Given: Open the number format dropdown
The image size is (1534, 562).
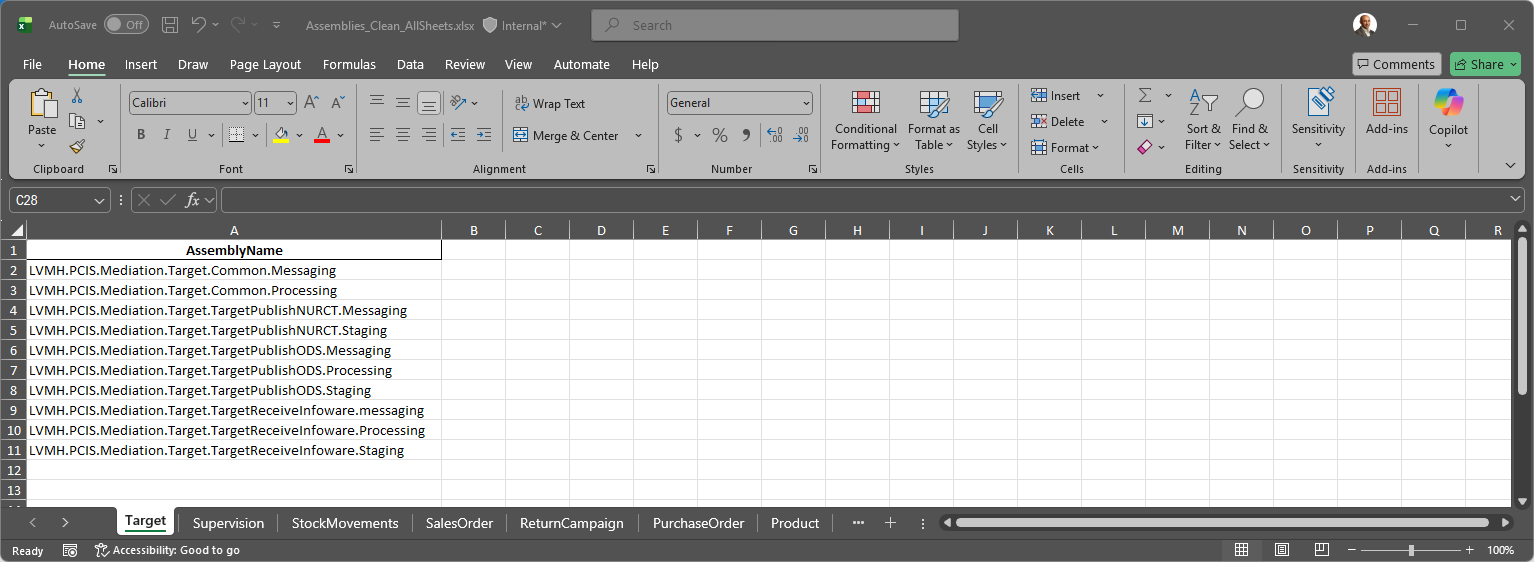Looking at the screenshot, I should (x=806, y=103).
